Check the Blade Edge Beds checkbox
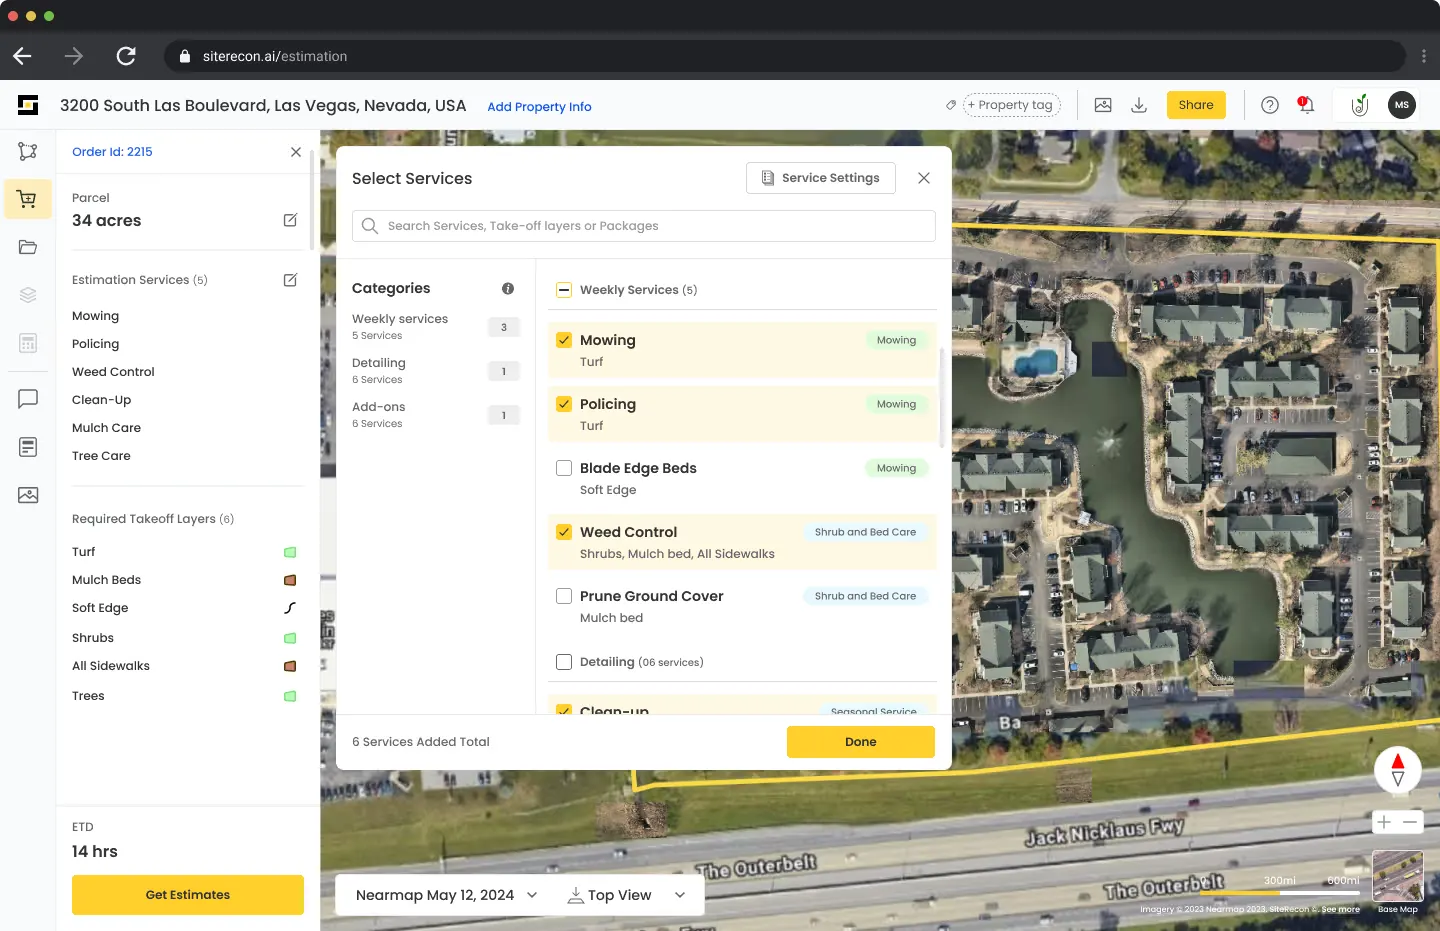 [x=564, y=468]
